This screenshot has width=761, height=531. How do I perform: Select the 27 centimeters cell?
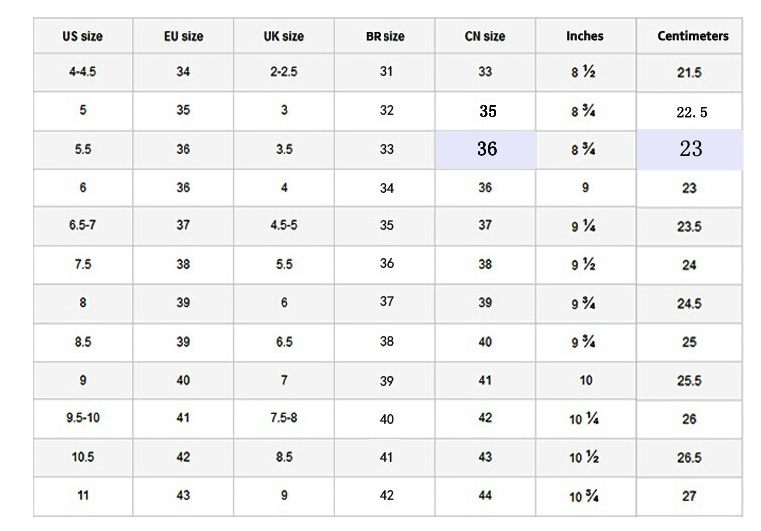tap(690, 496)
